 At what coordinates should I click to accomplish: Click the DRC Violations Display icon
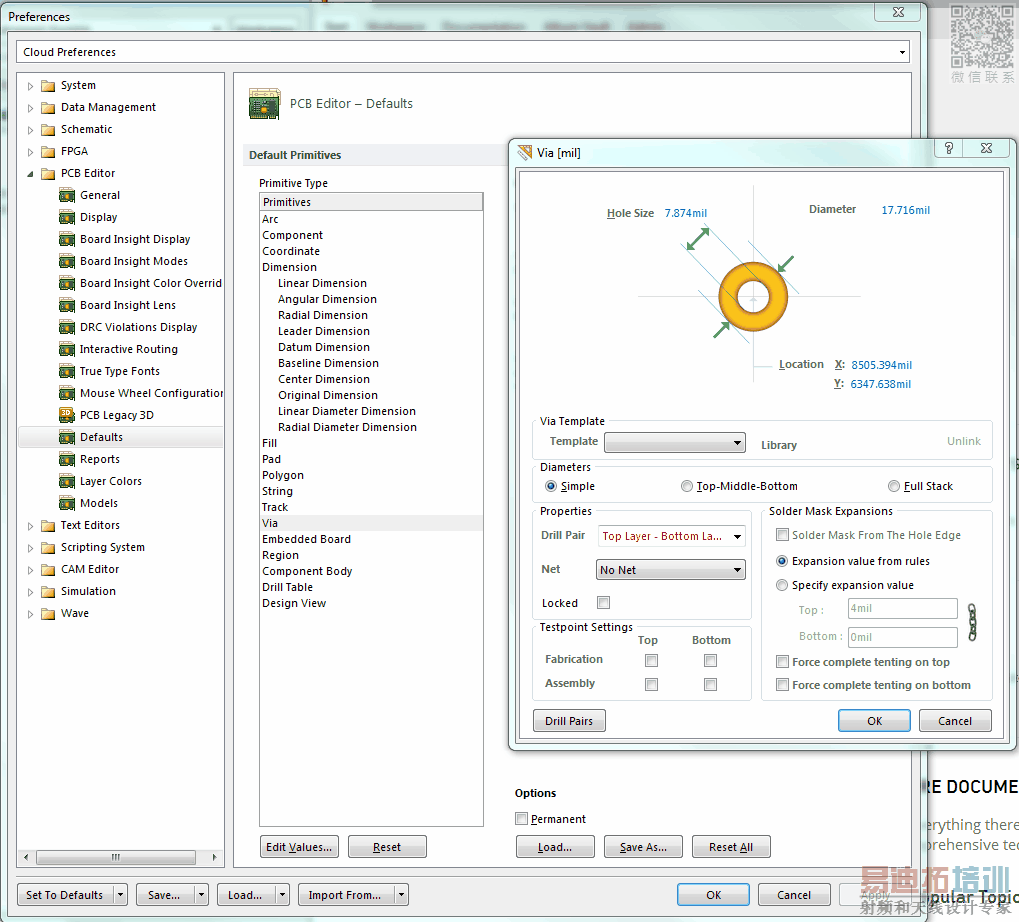tap(67, 327)
